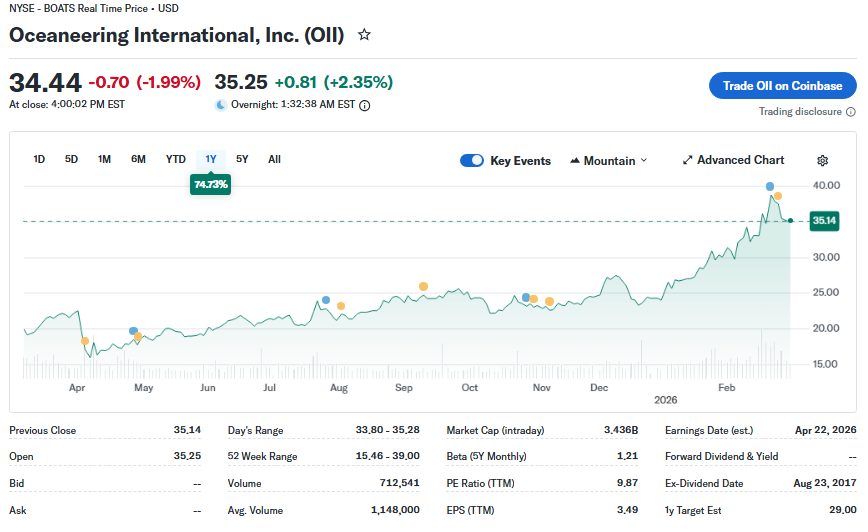Click the 1y Target Est value 29.00

click(x=843, y=510)
